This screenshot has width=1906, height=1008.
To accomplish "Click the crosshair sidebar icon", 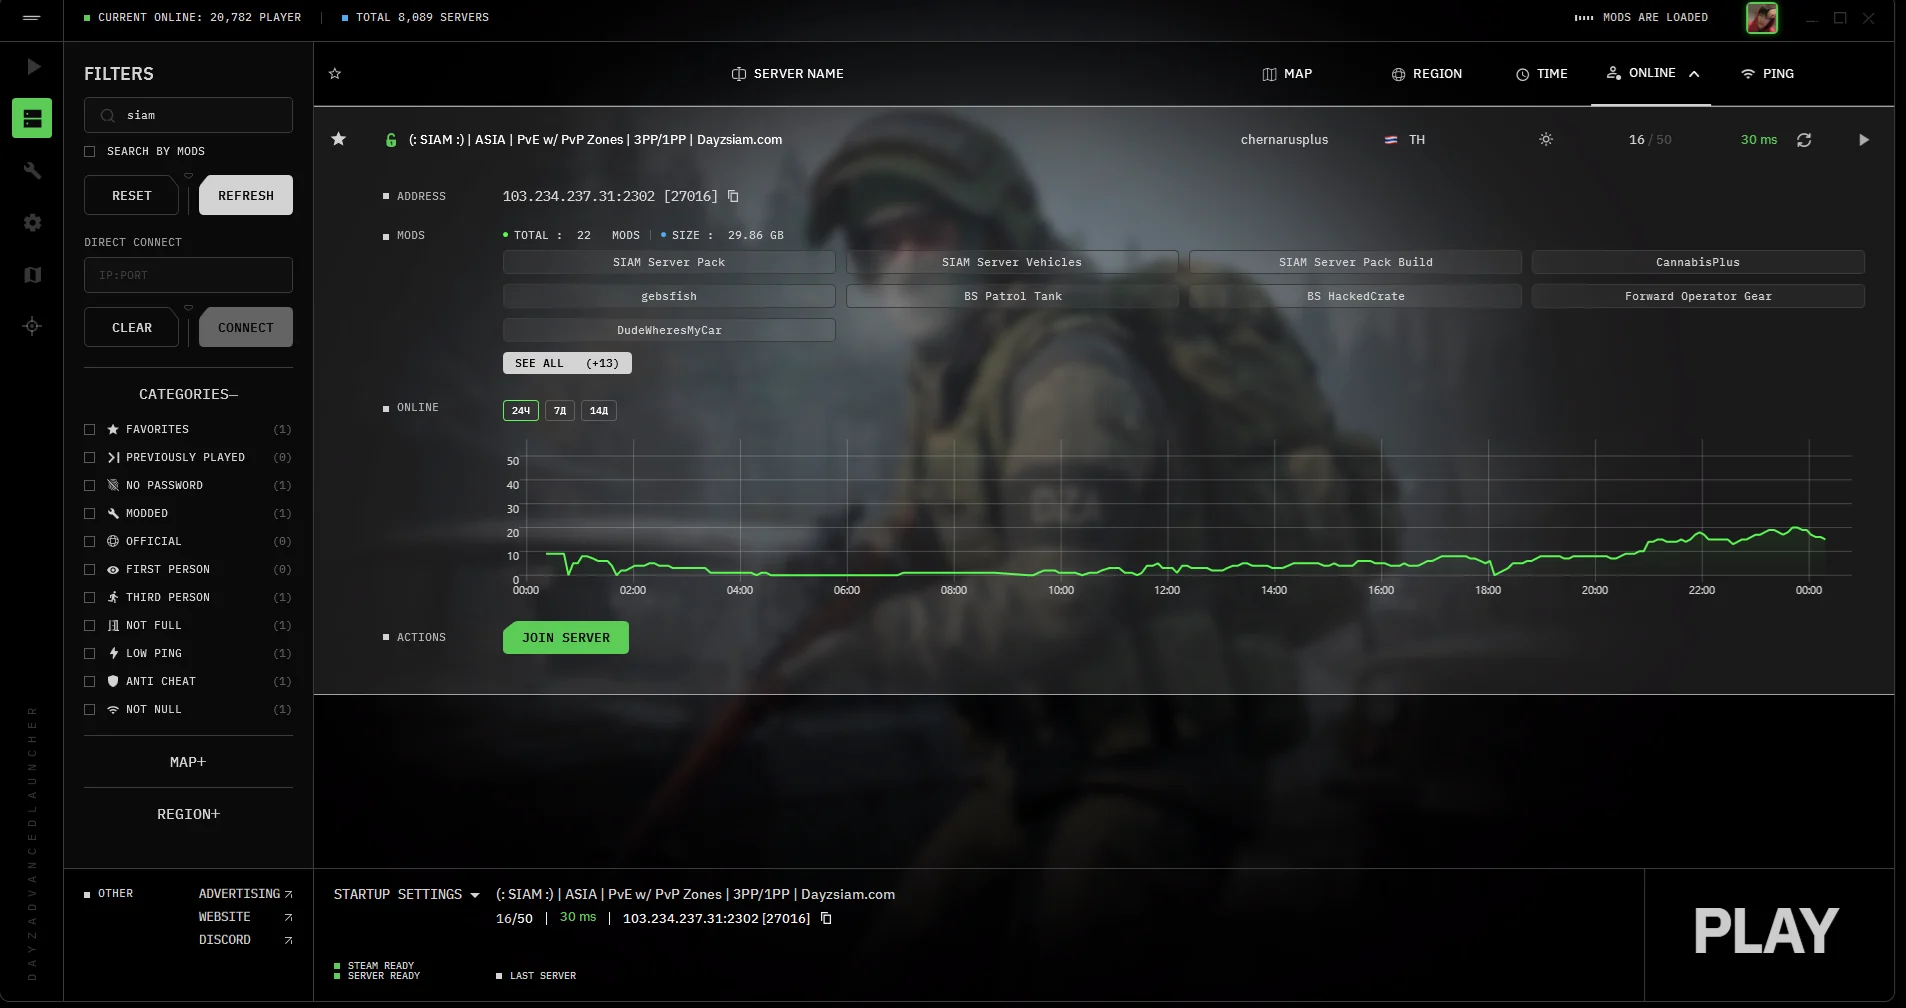I will click(x=32, y=326).
